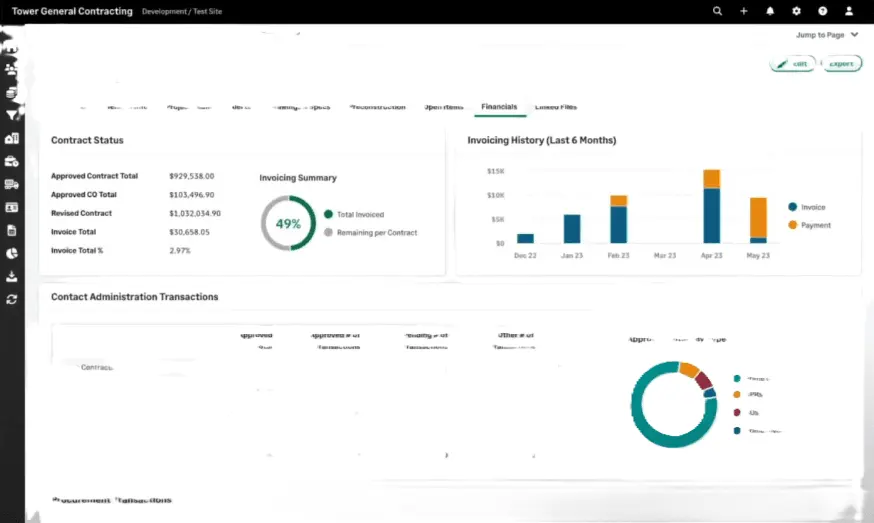Screen dimensions: 874x523
Task: Expand the Jump to Page dropdown
Action: [x=827, y=35]
